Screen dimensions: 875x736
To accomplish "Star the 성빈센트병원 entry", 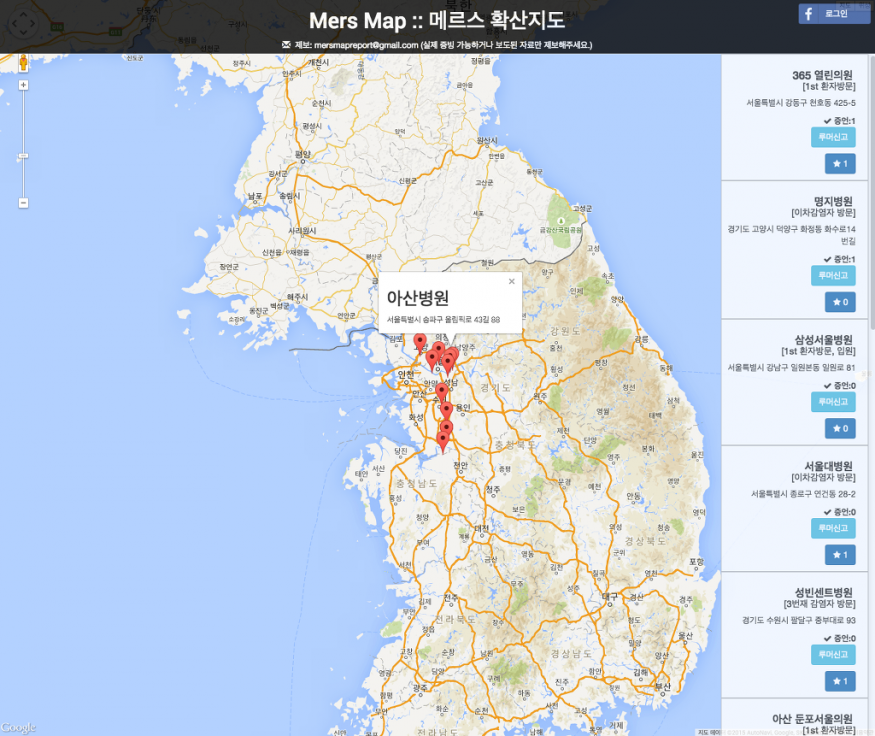I will 839,681.
